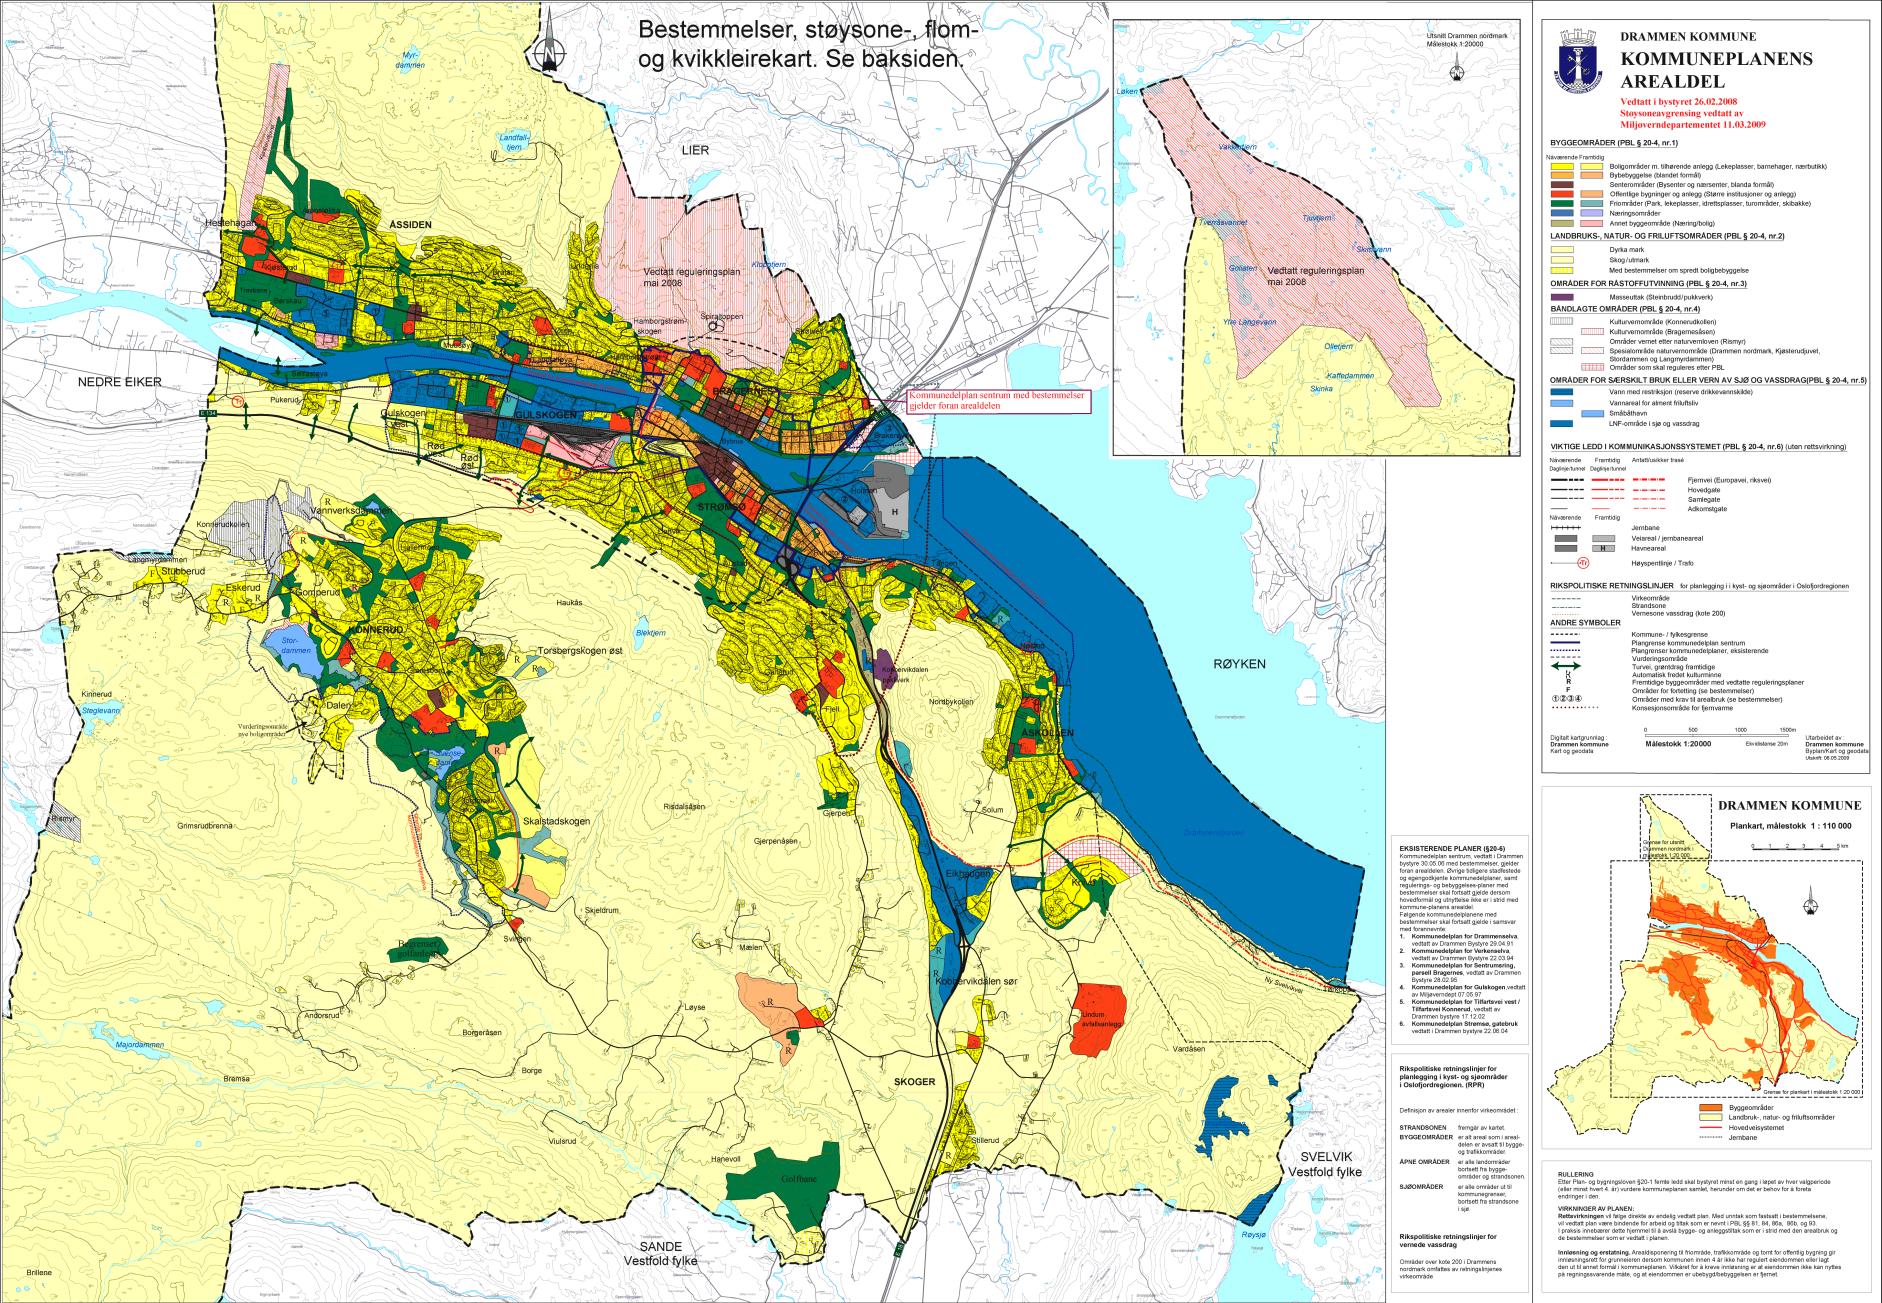Image resolution: width=1882 pixels, height=1303 pixels.
Task: Select the yellow Nåværende Boligområder legend swatch
Action: coord(1564,165)
